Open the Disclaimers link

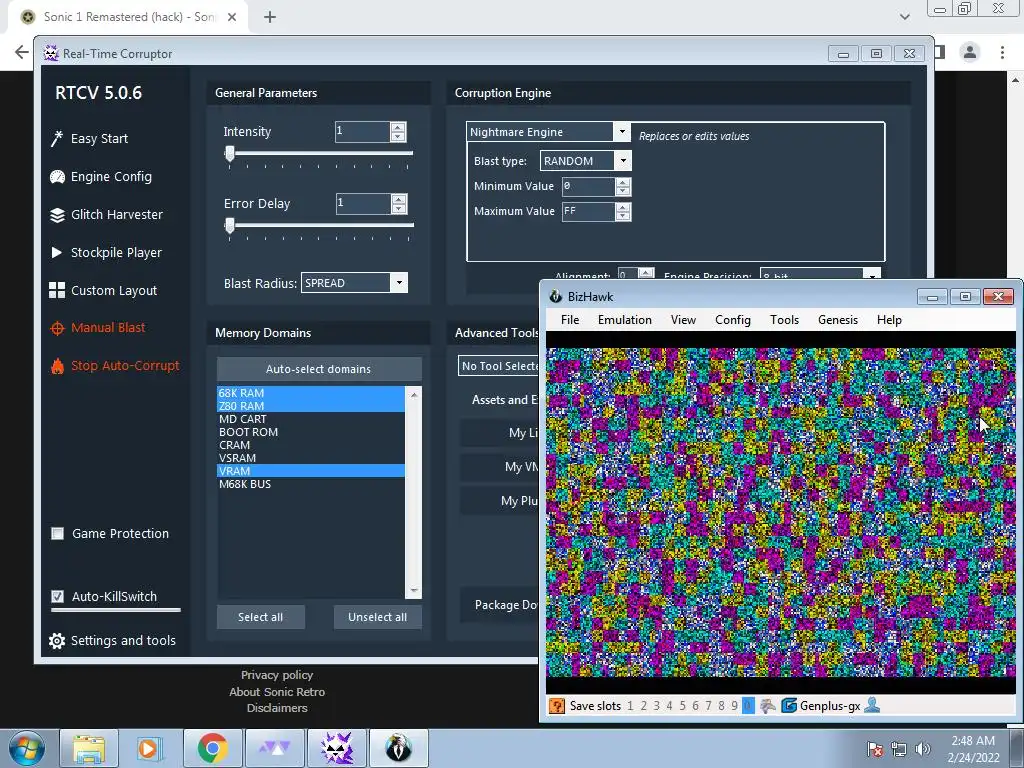(277, 708)
